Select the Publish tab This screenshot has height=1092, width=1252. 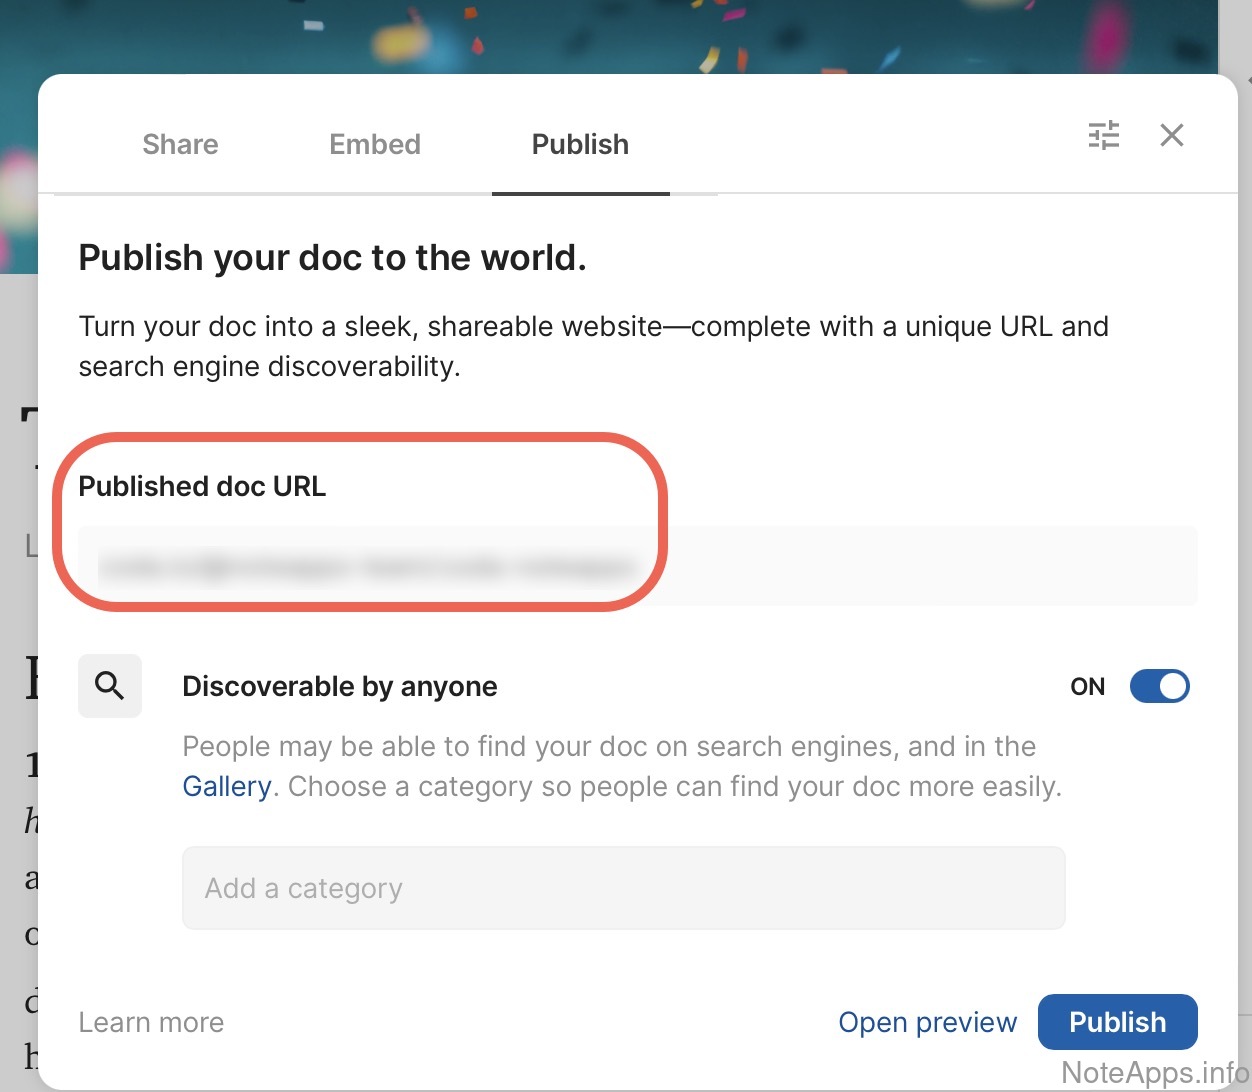pyautogui.click(x=580, y=144)
